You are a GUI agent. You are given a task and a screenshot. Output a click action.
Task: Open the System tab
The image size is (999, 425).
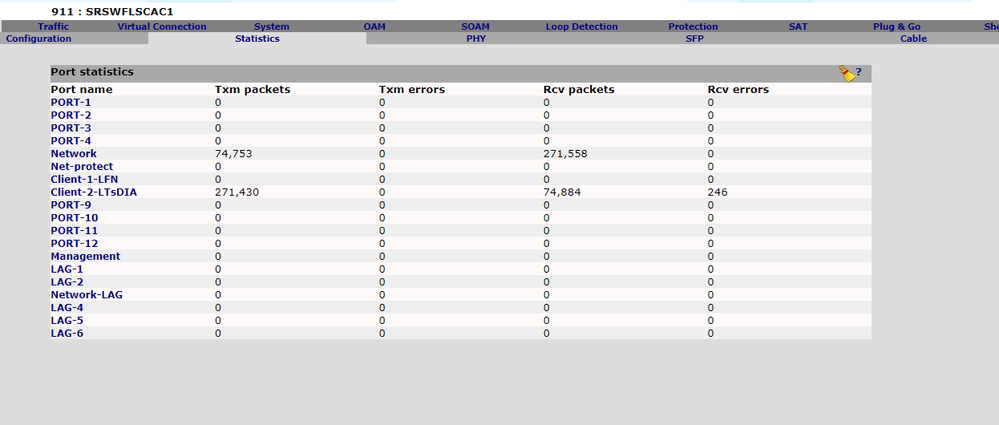point(271,27)
